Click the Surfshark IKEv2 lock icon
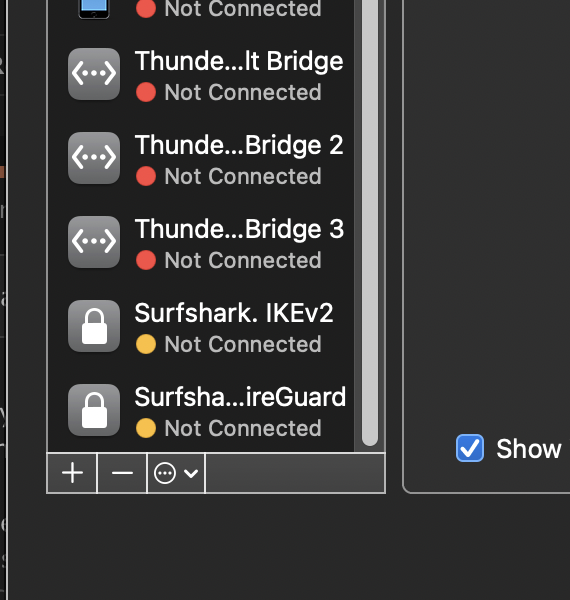The height and width of the screenshot is (600, 570). (x=94, y=326)
